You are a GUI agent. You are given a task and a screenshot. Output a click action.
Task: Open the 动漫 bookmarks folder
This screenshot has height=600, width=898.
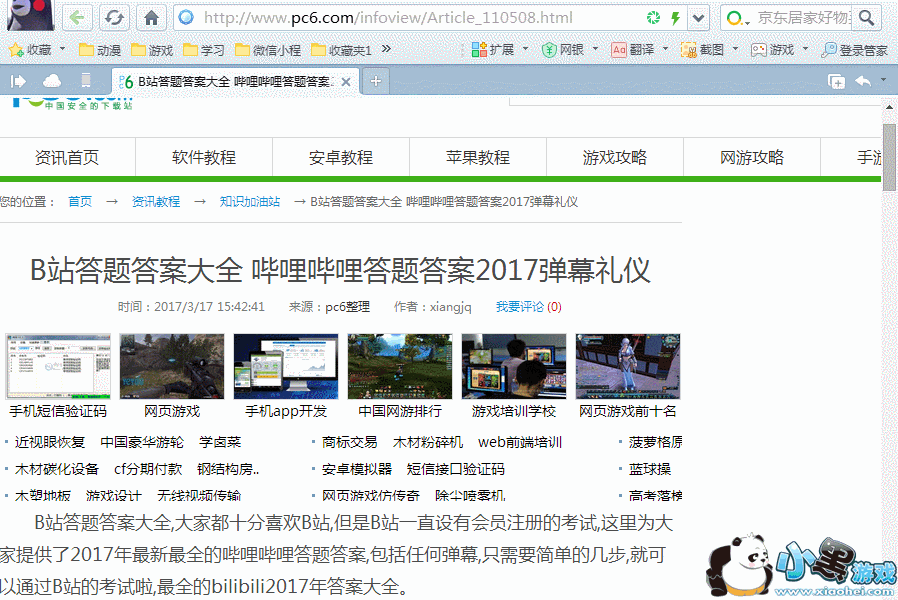[x=99, y=49]
